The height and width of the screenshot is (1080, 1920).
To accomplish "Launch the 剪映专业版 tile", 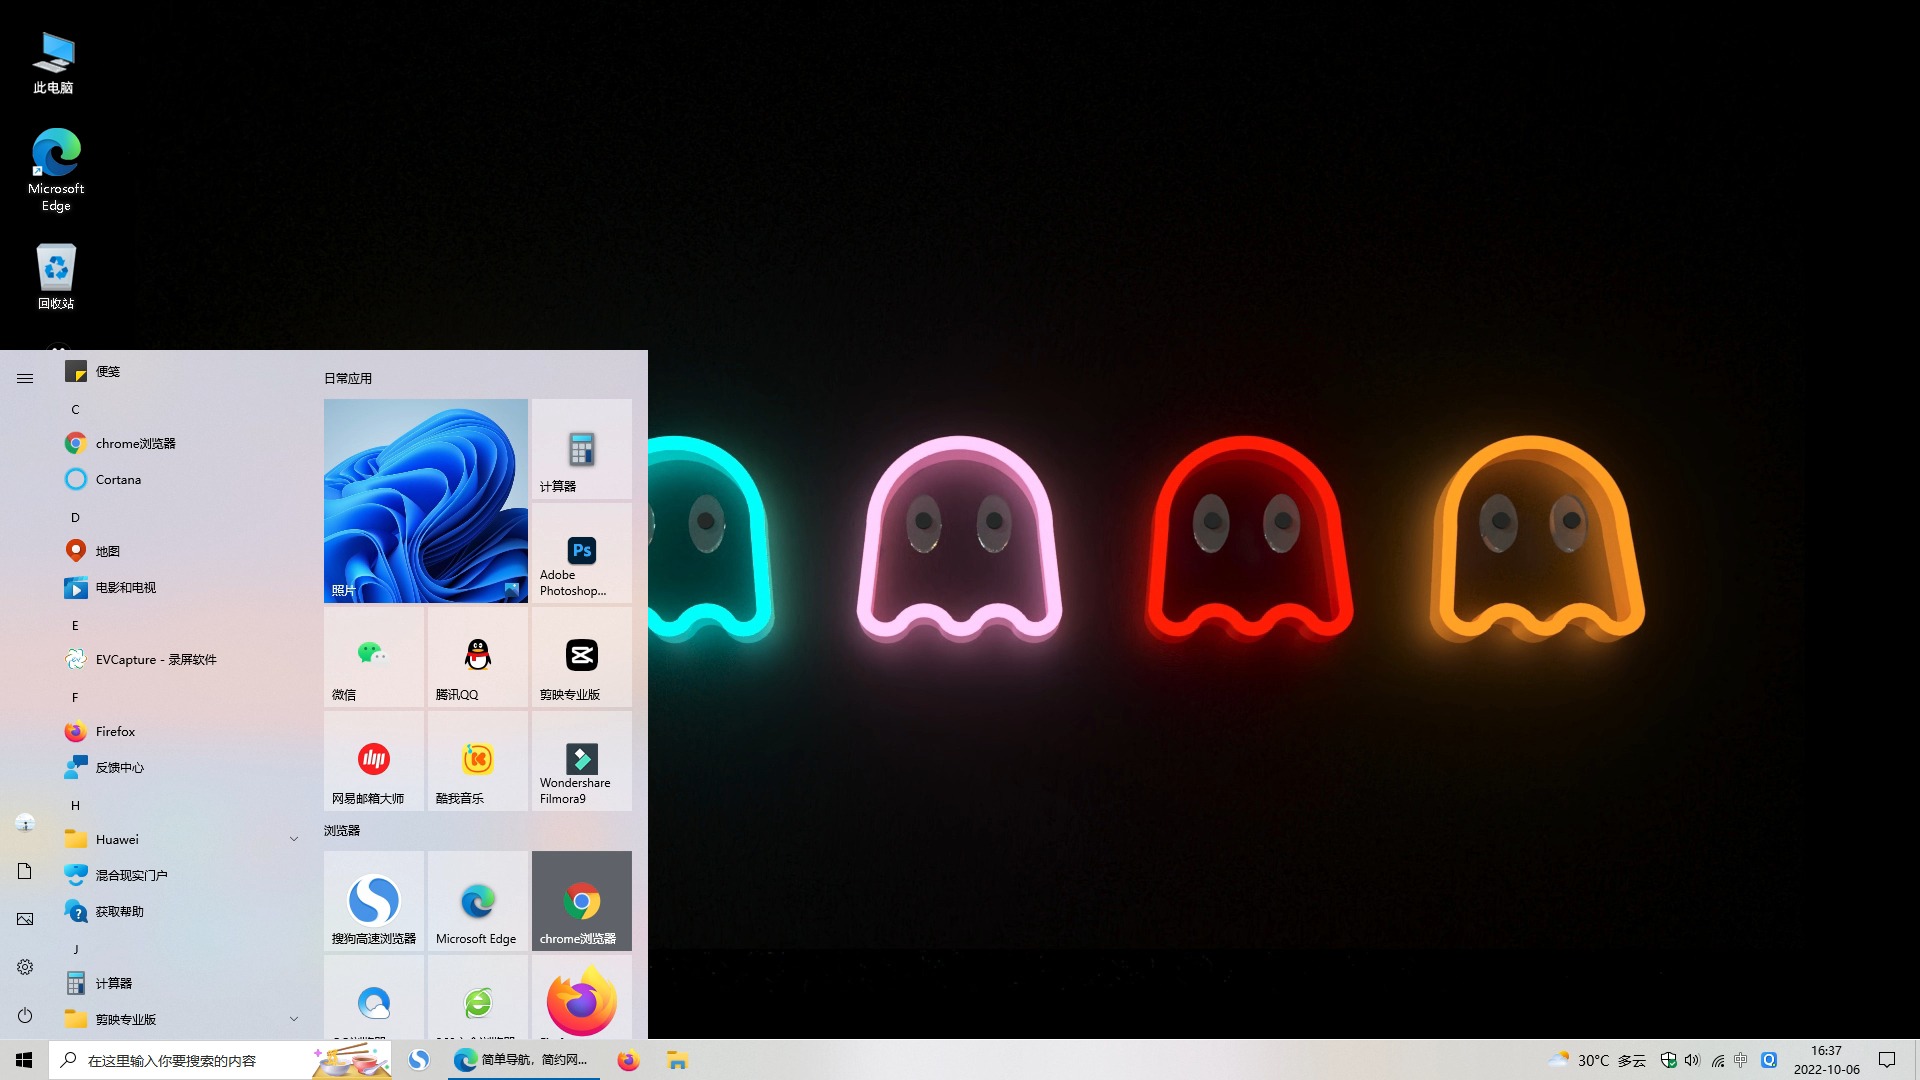I will click(x=582, y=657).
